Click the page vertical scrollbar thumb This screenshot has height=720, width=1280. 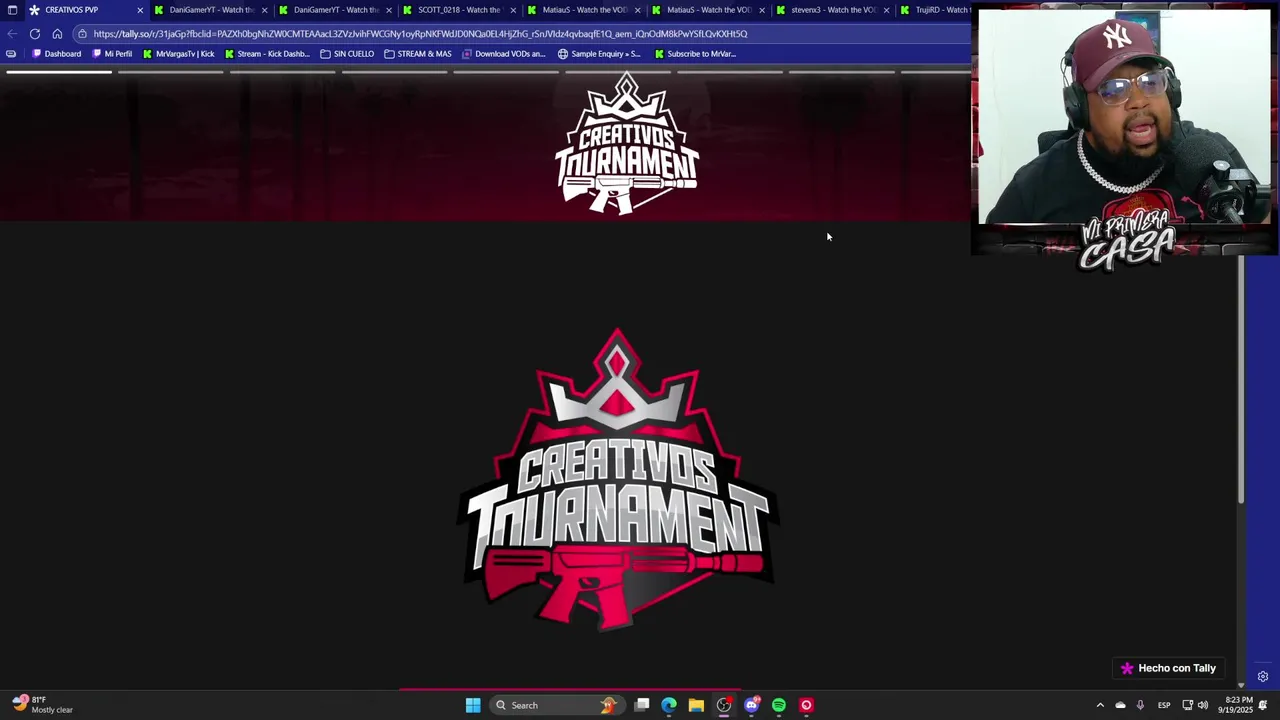pyautogui.click(x=1241, y=380)
